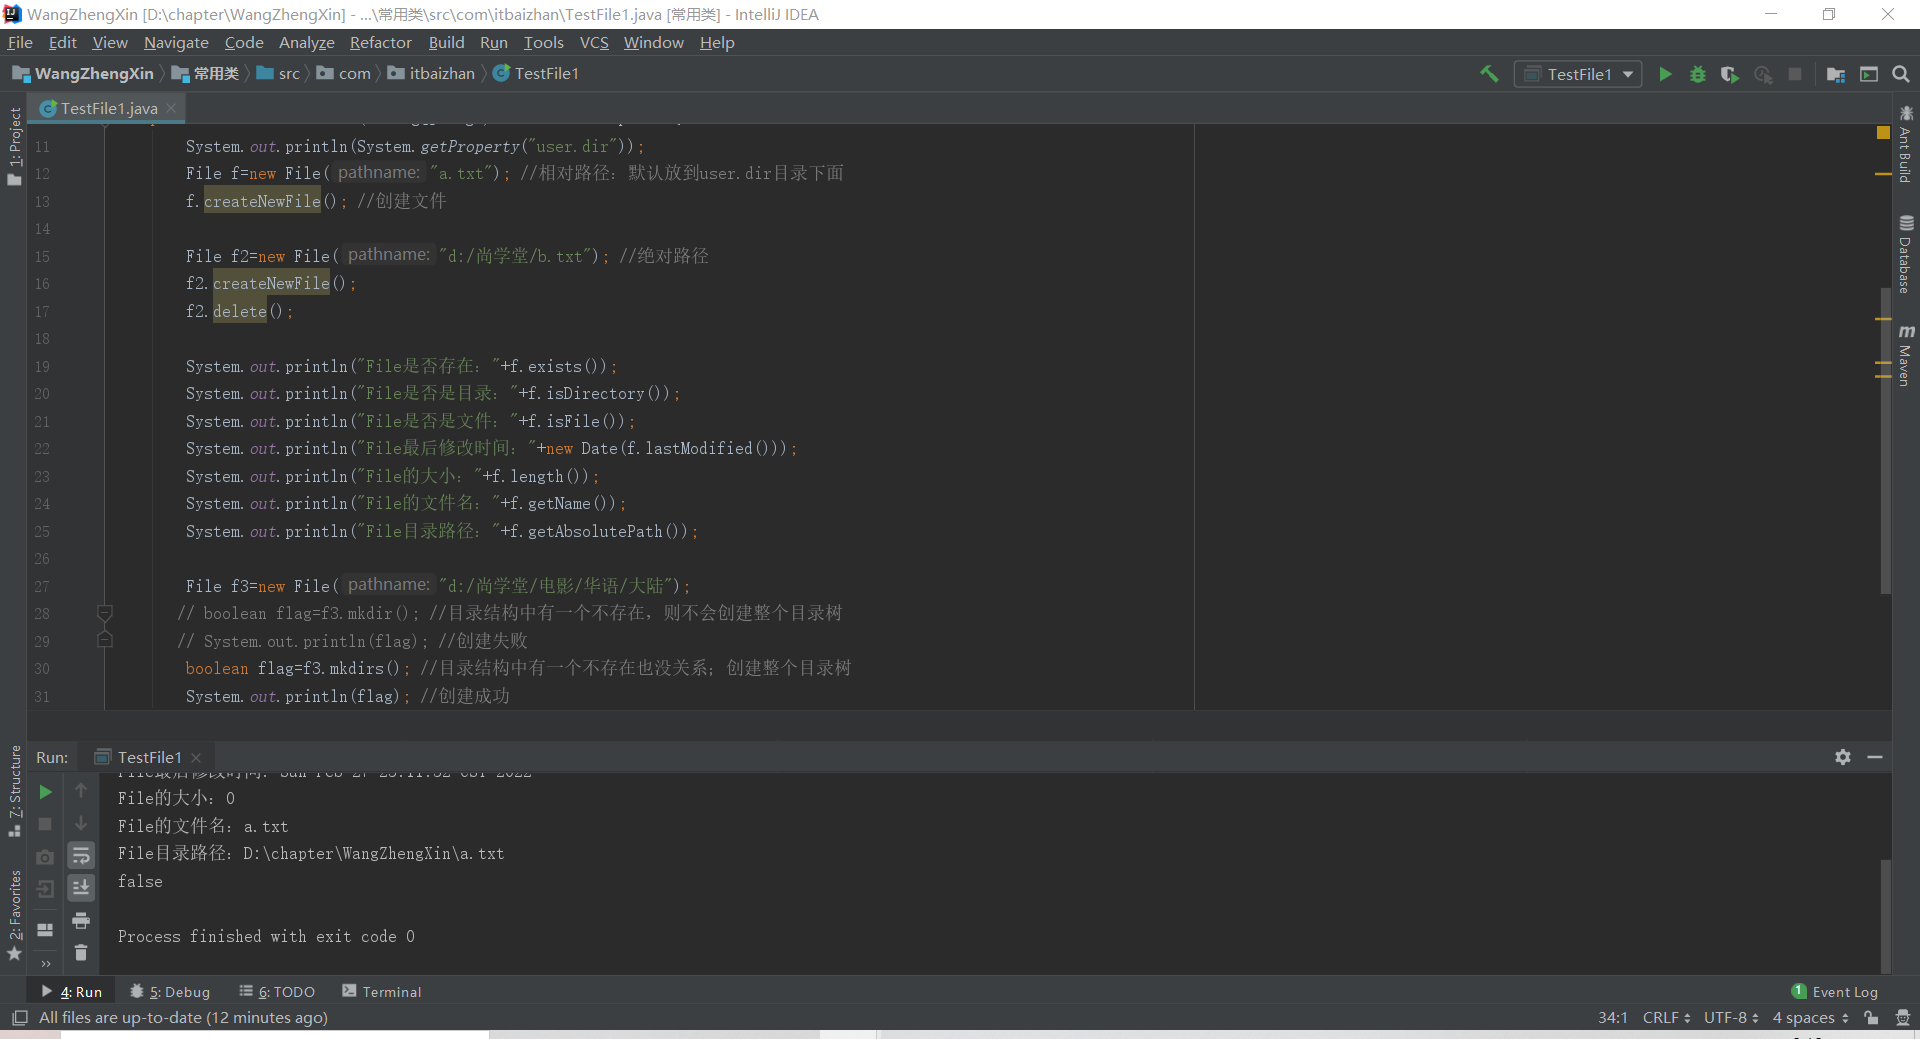This screenshot has width=1920, height=1039.
Task: Toggle the Project tool window
Action: (14, 146)
